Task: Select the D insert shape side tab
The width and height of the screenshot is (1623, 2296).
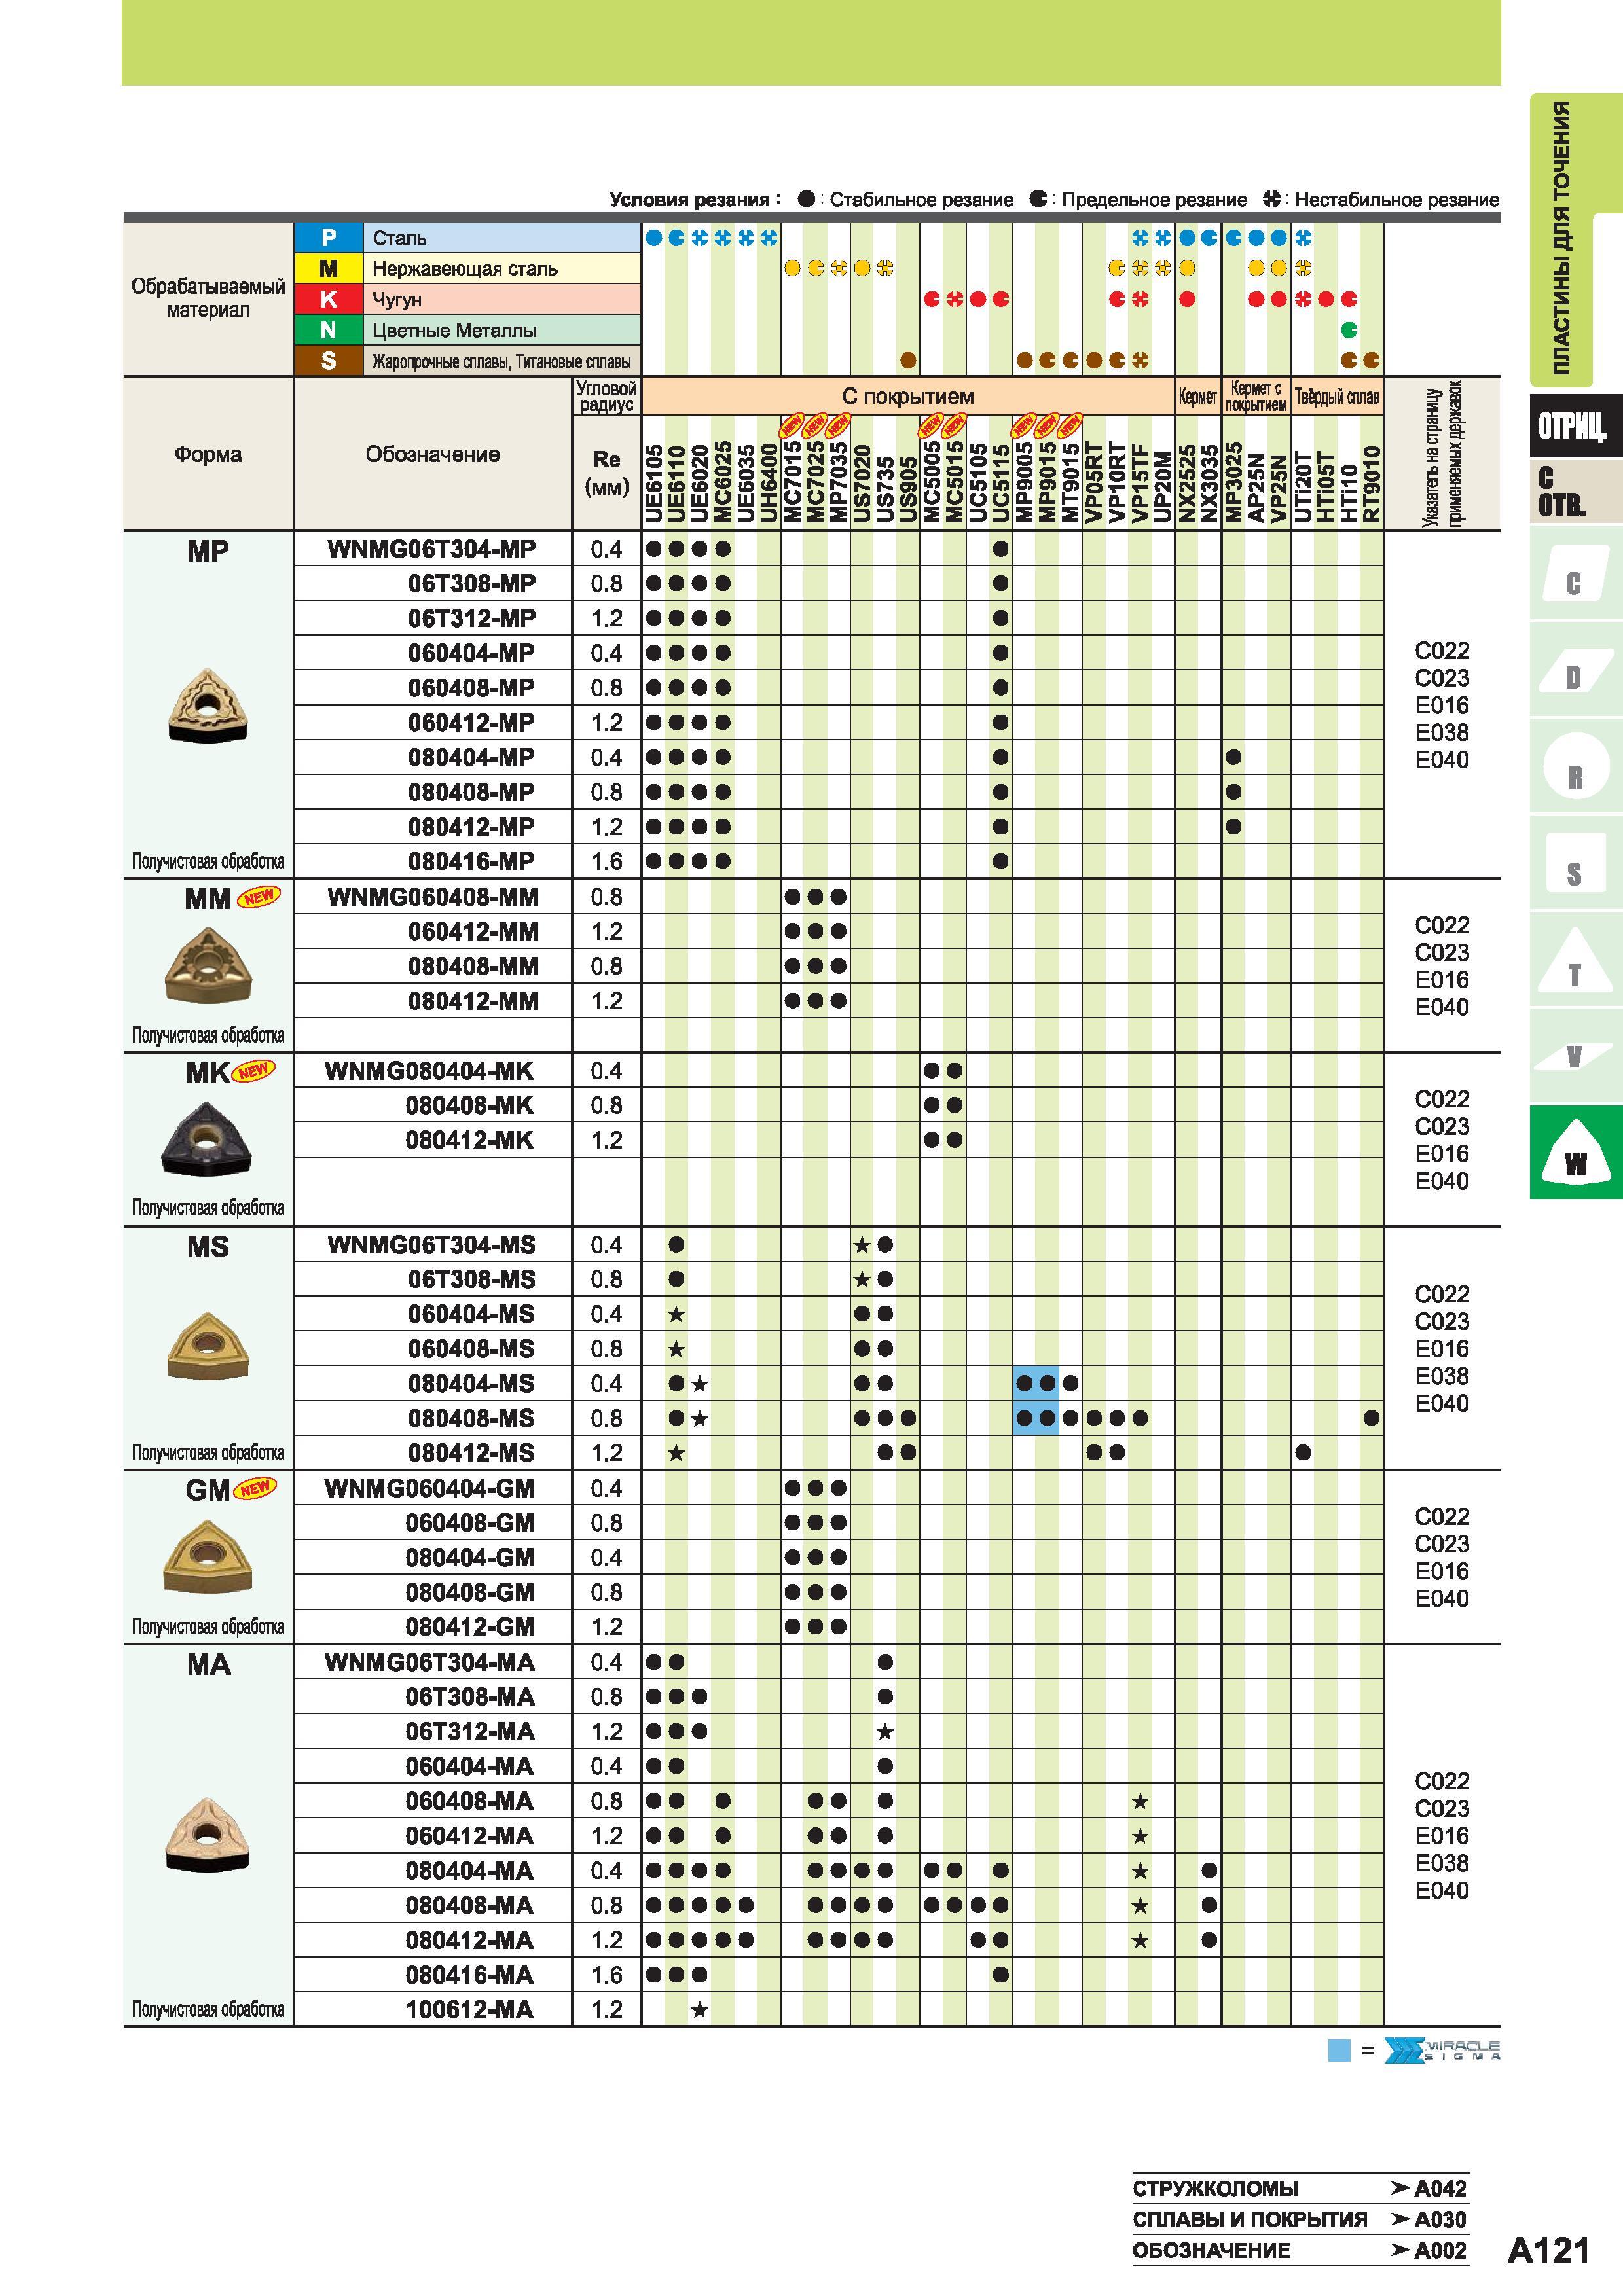Action: tap(1575, 670)
